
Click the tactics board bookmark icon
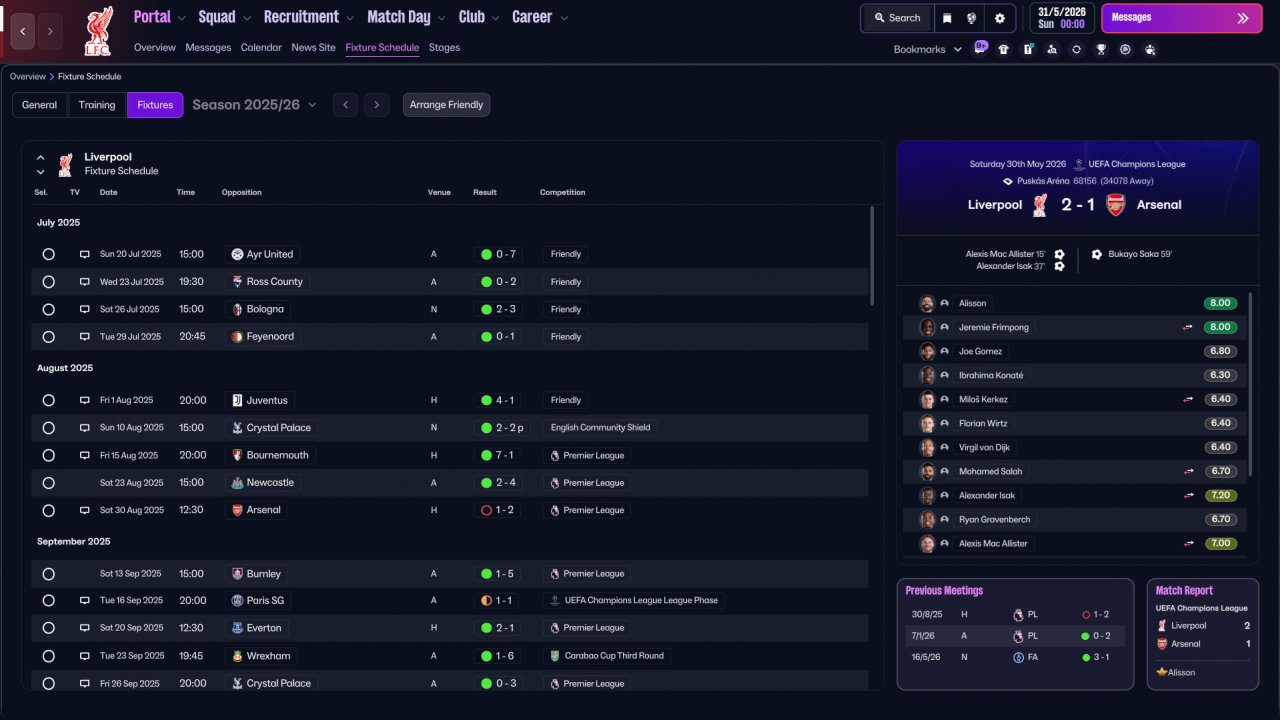[x=1028, y=49]
